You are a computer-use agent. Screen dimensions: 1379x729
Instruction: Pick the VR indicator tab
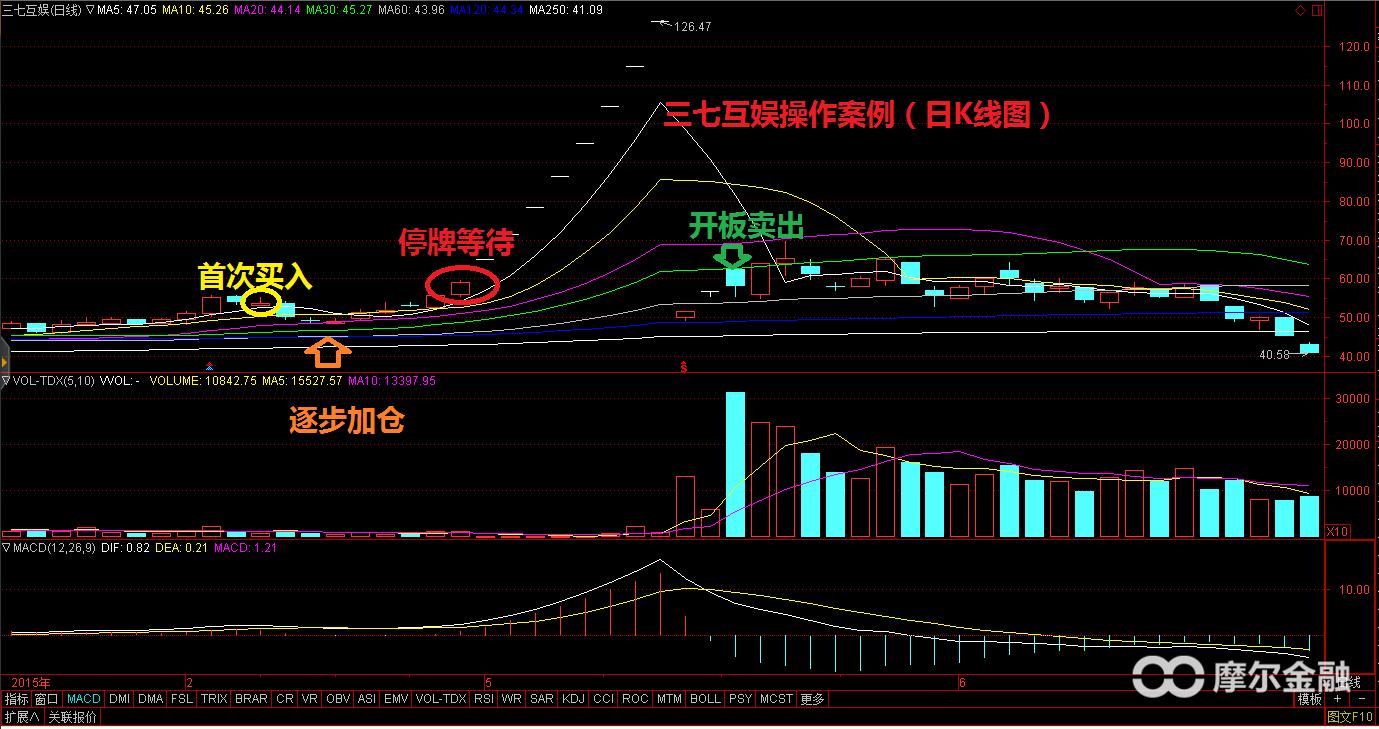(x=310, y=699)
